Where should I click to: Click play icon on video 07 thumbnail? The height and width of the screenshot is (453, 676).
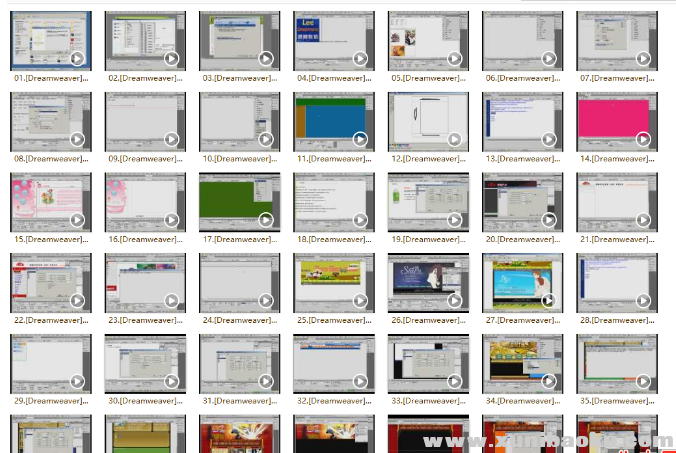[x=643, y=59]
